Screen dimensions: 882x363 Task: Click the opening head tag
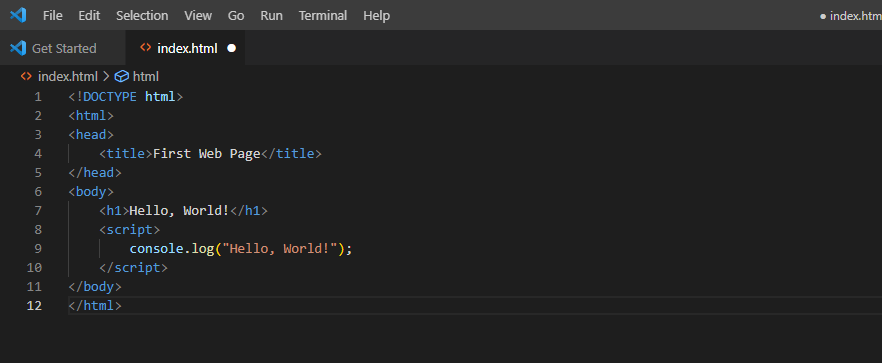click(91, 135)
